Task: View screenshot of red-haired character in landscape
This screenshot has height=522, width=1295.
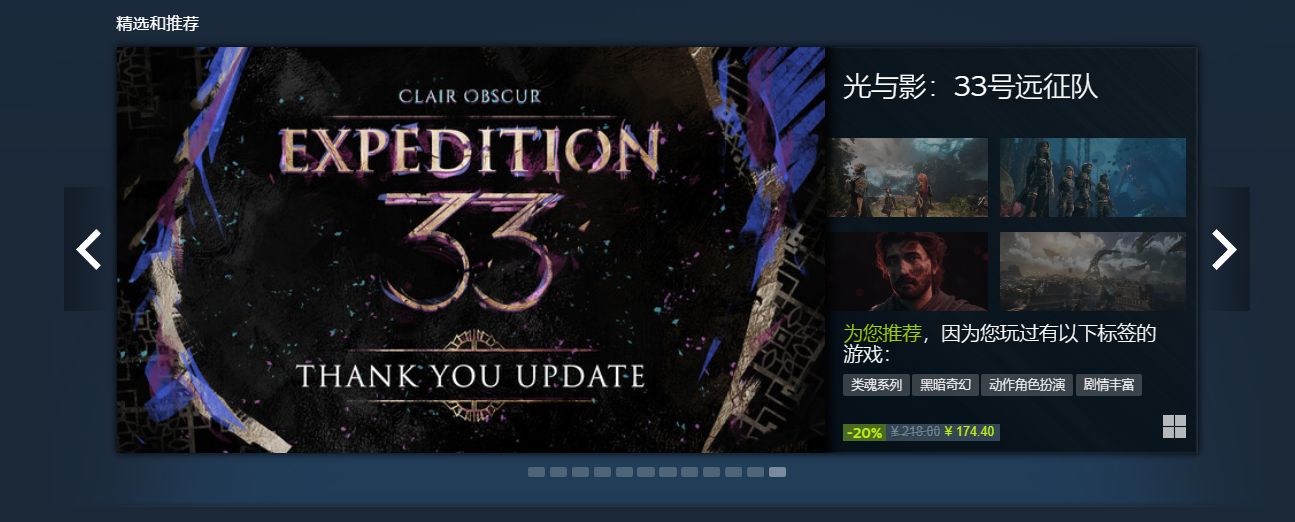Action: click(x=908, y=177)
